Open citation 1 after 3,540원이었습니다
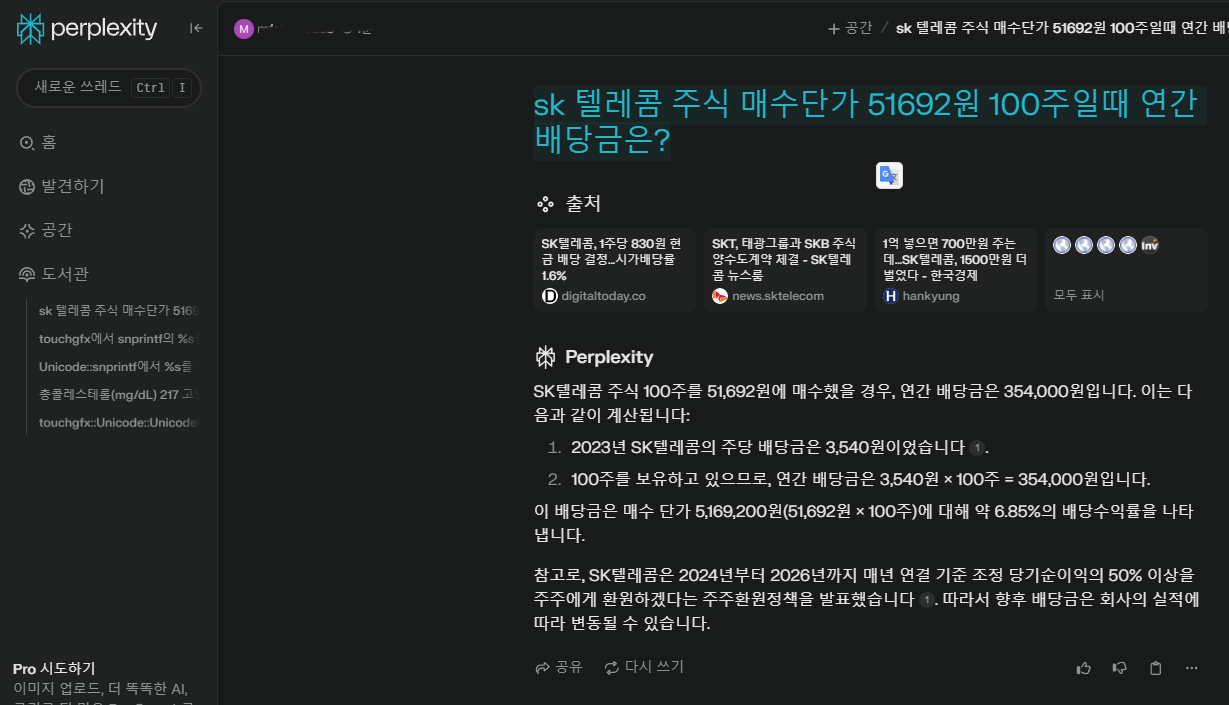Image resolution: width=1229 pixels, height=705 pixels. (x=977, y=448)
